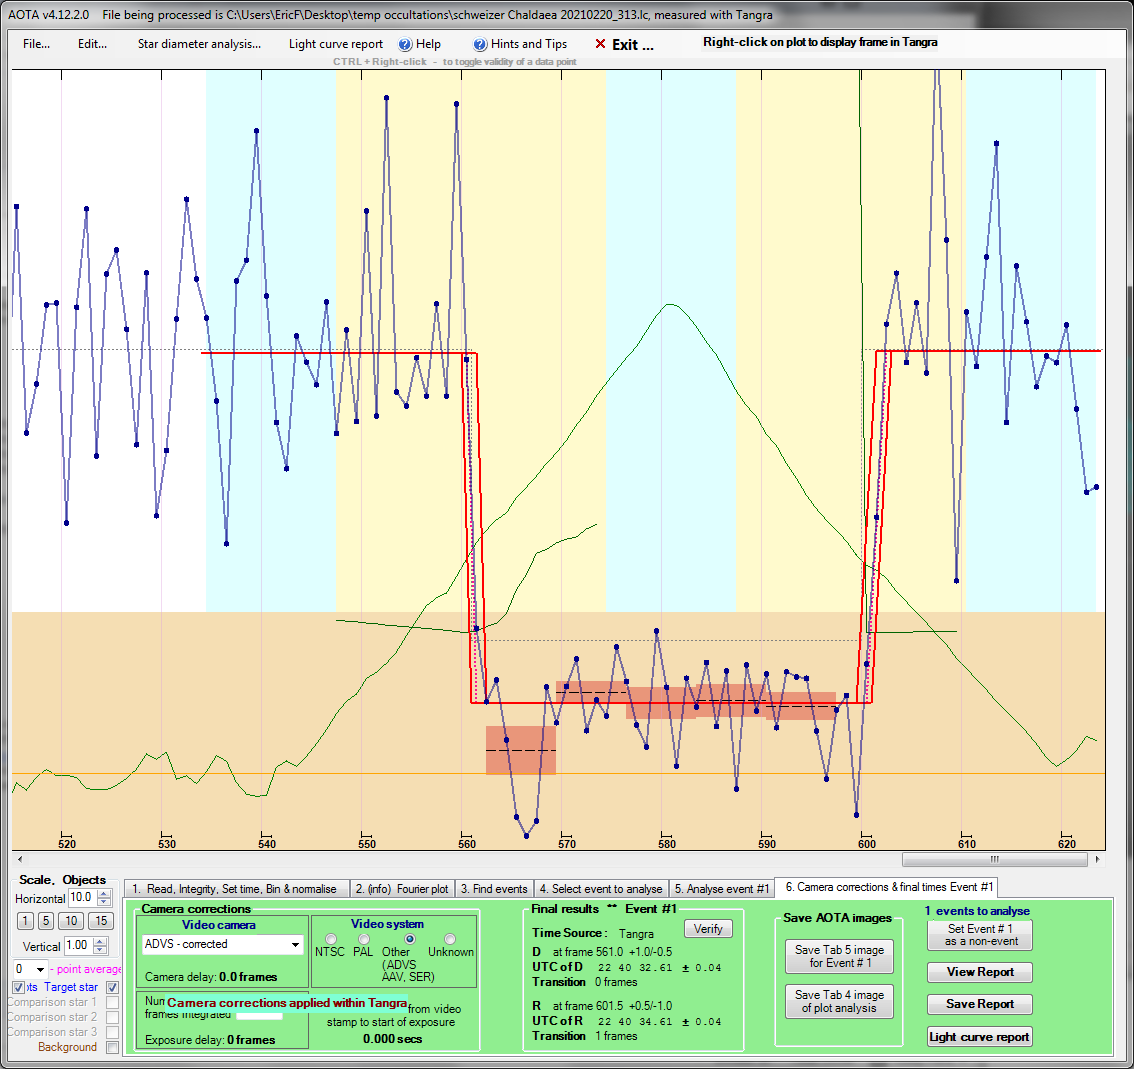The width and height of the screenshot is (1134, 1069).
Task: Uncheck the Target star checkbox
Action: 112,987
